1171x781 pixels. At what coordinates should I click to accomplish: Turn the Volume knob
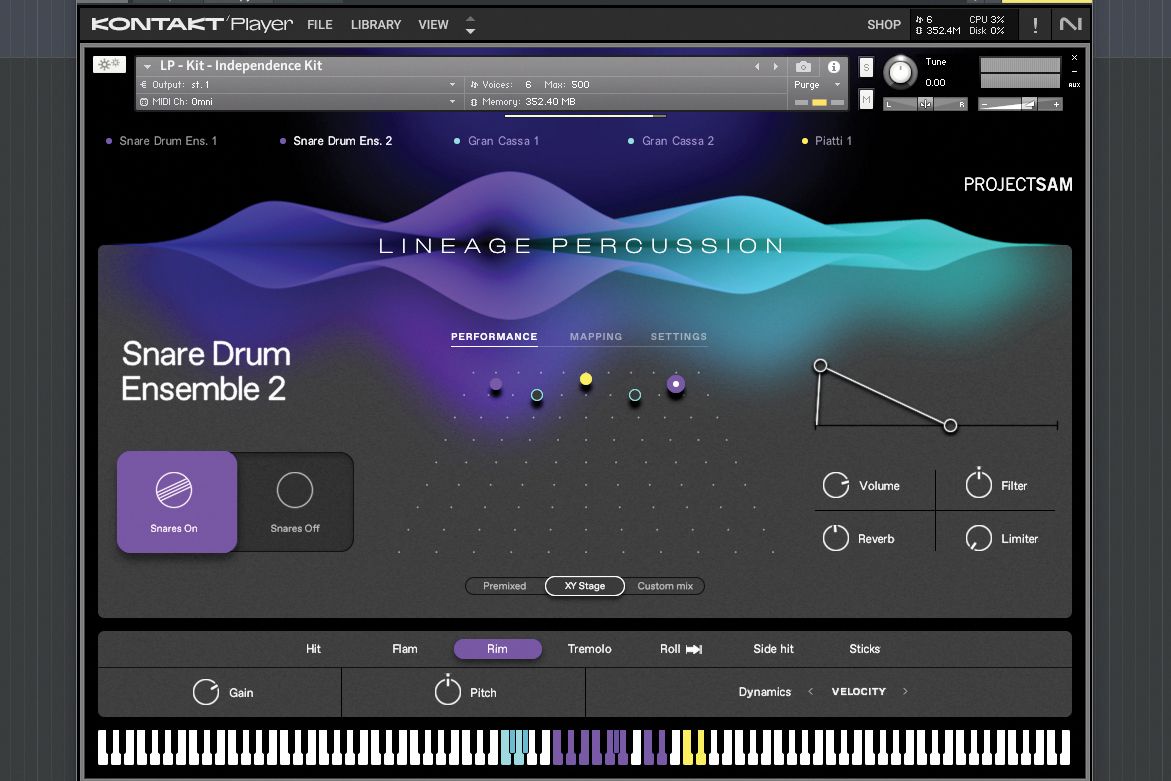[837, 485]
